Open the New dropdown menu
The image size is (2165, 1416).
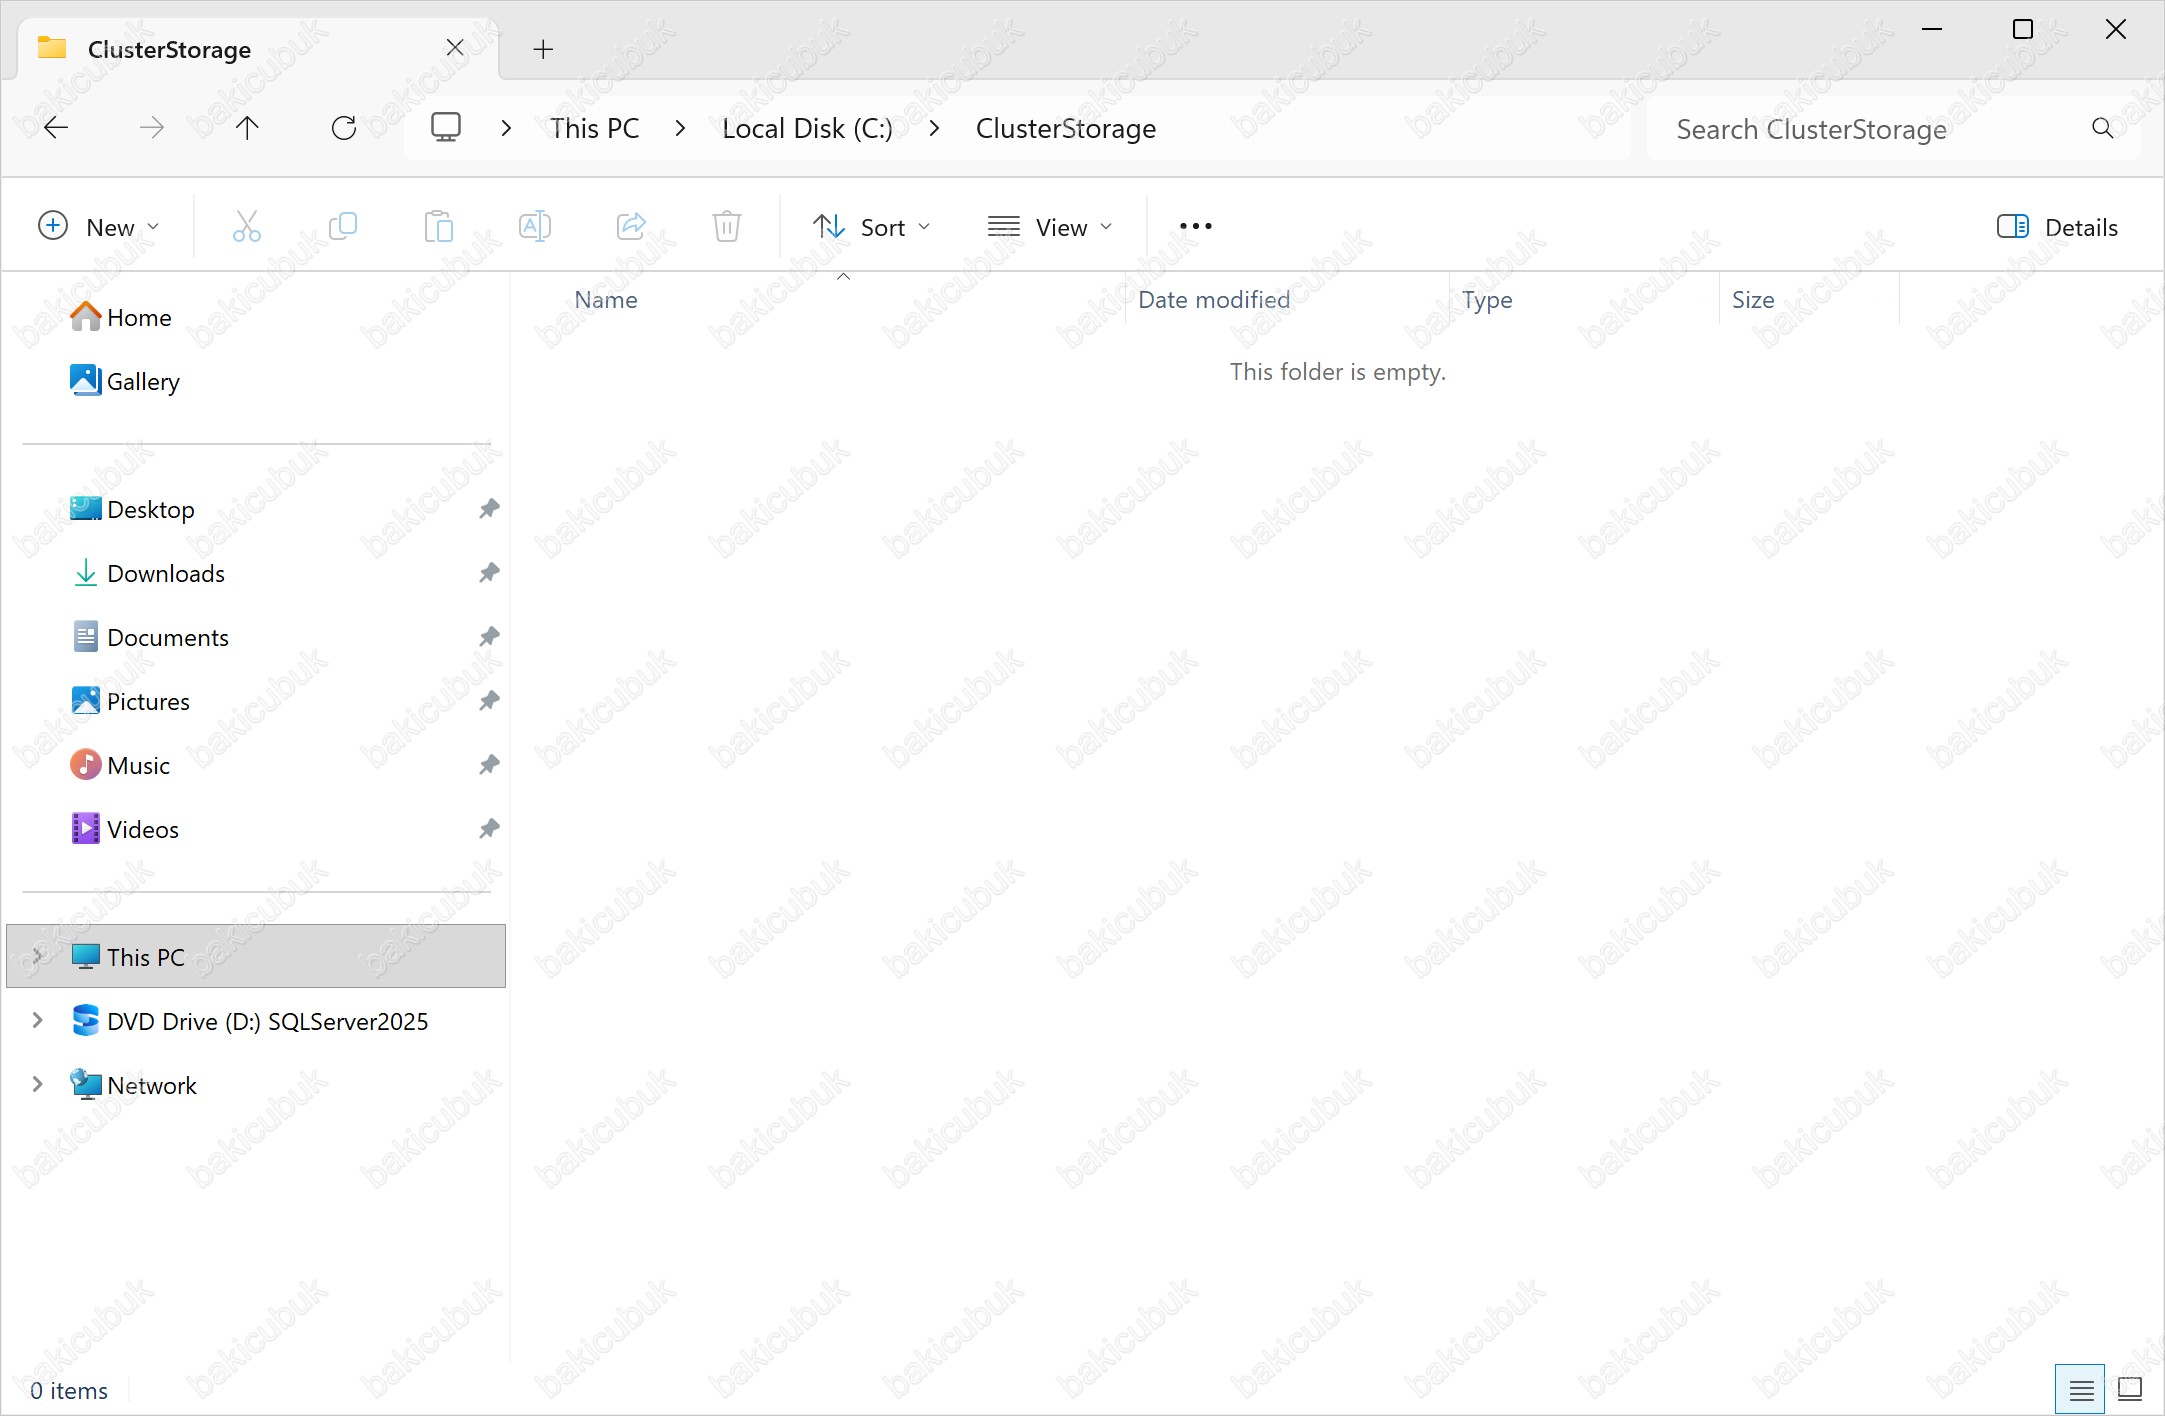98,227
